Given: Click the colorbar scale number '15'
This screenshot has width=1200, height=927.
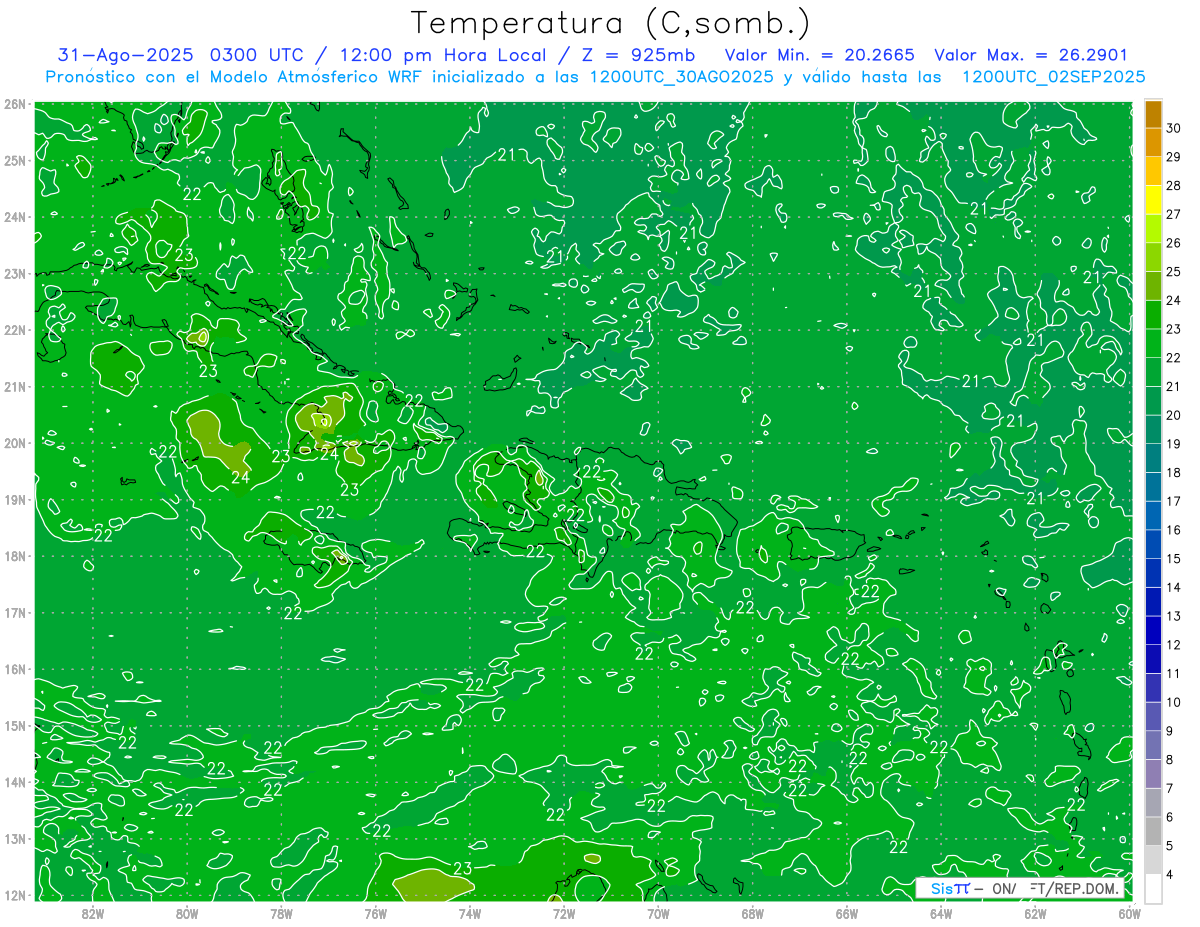Looking at the screenshot, I should (x=1174, y=559).
